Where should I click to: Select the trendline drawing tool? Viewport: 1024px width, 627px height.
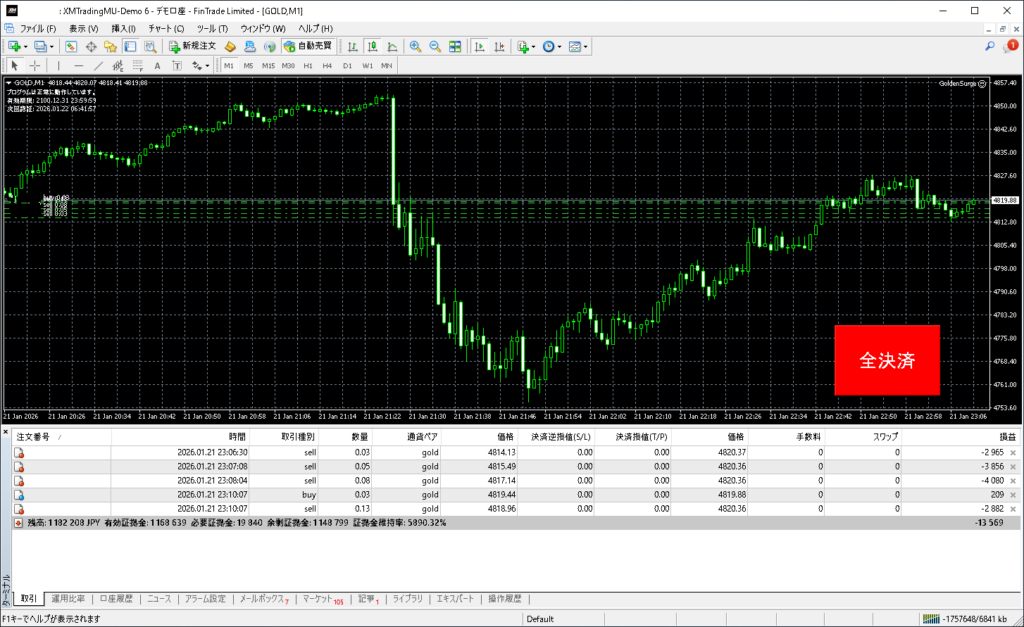pos(99,66)
